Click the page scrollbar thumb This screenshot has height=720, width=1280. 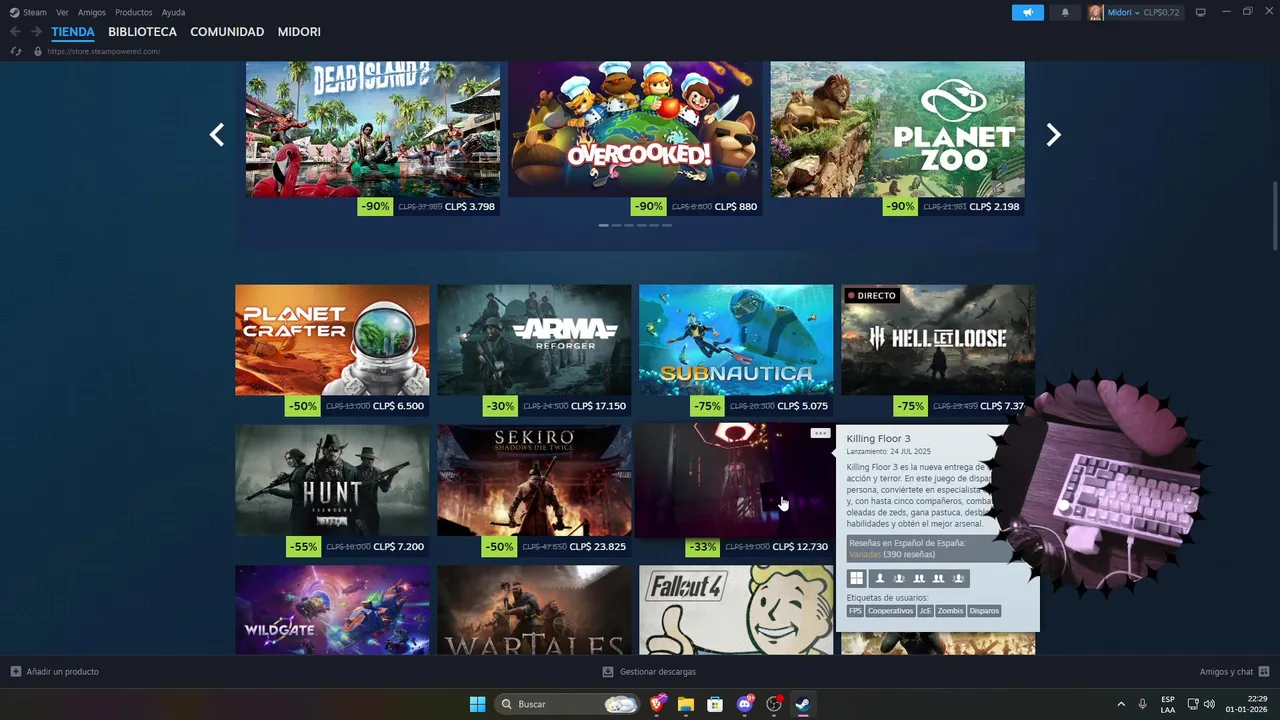coord(1274,215)
